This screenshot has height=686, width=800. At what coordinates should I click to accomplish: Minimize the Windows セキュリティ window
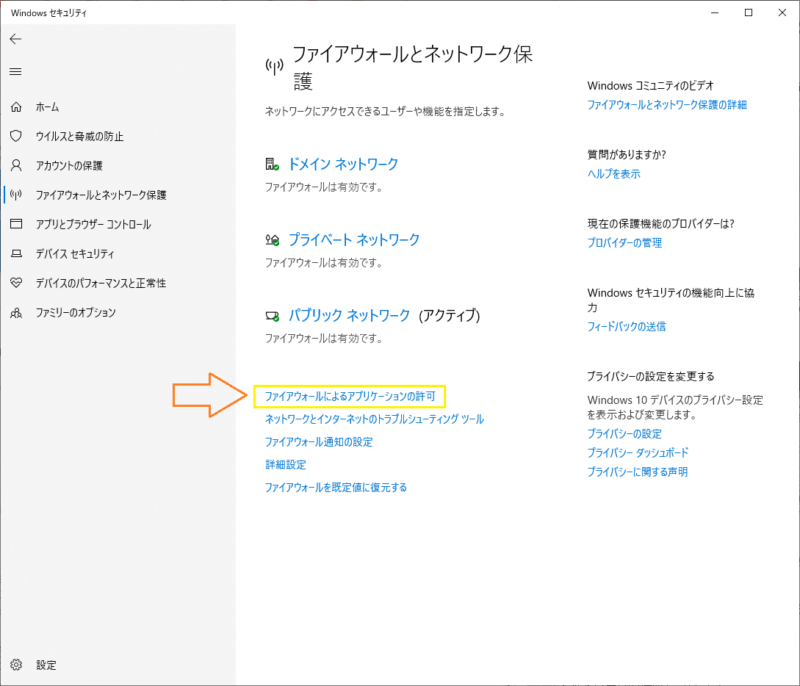click(x=715, y=13)
